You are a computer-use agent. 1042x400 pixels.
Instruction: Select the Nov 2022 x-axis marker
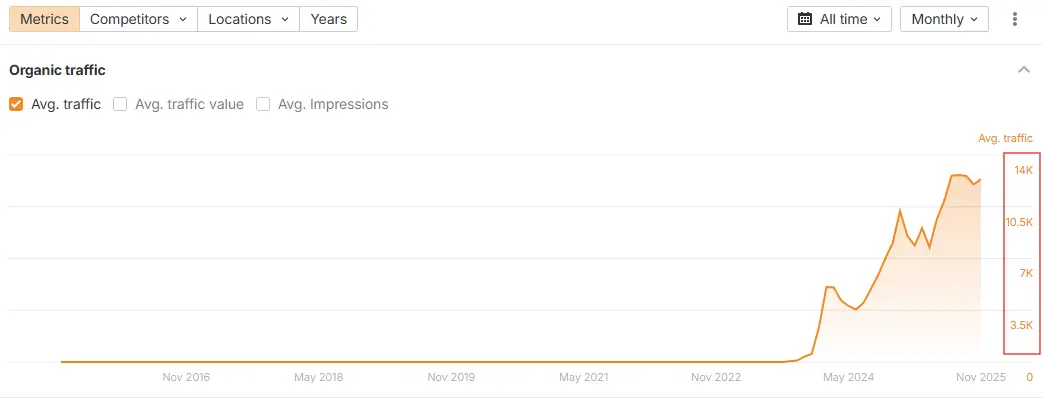point(716,377)
